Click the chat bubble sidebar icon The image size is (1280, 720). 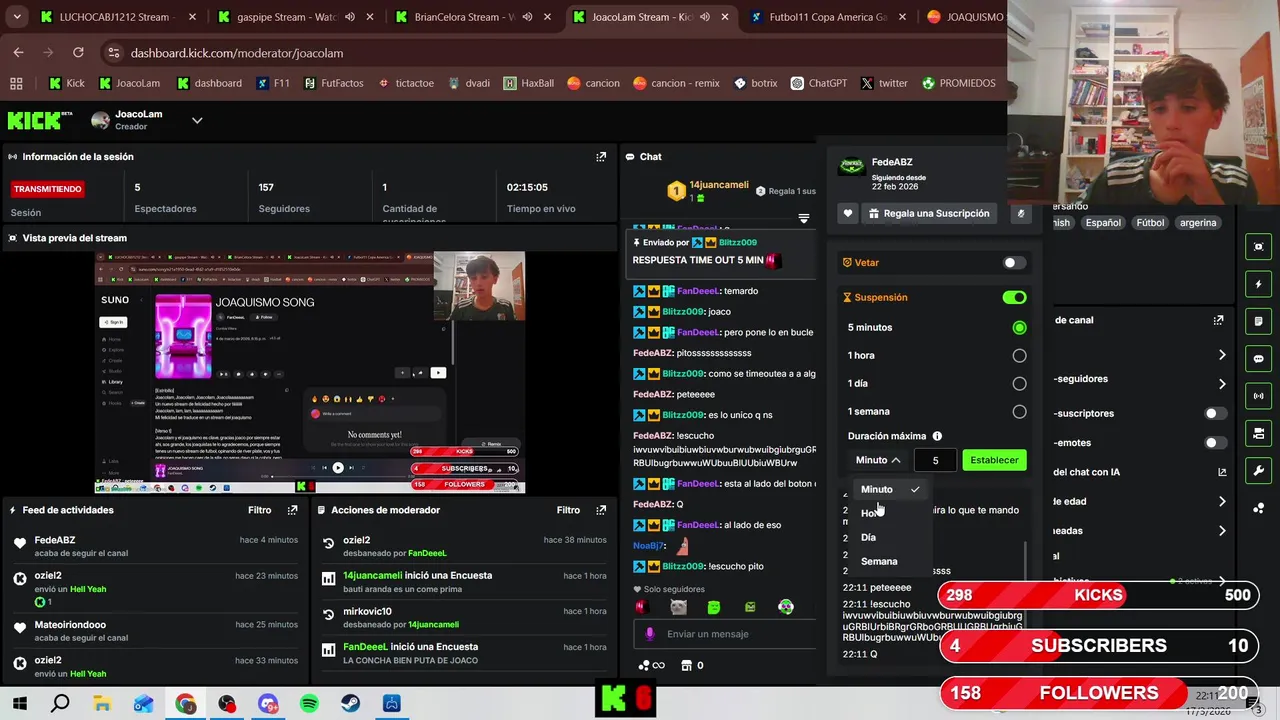pyautogui.click(x=1258, y=358)
